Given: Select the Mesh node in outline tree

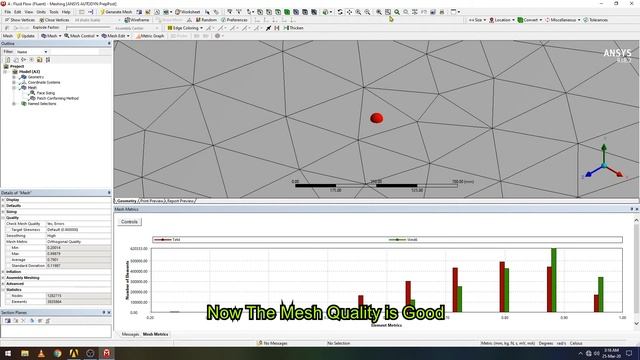Looking at the screenshot, I should pyautogui.click(x=32, y=87).
